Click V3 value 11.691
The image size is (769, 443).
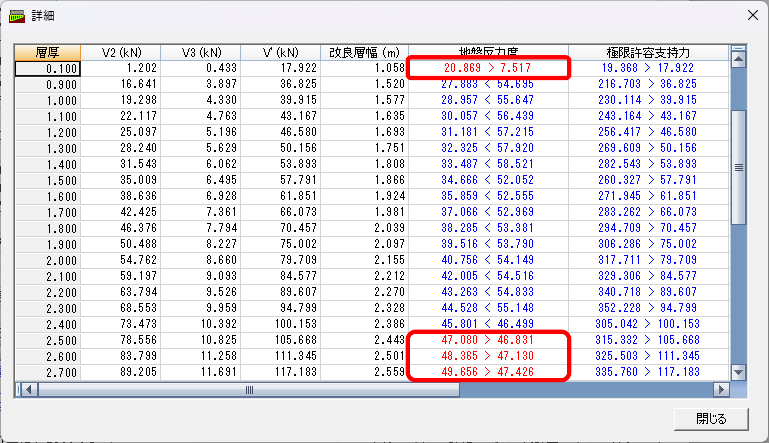[x=201, y=372]
